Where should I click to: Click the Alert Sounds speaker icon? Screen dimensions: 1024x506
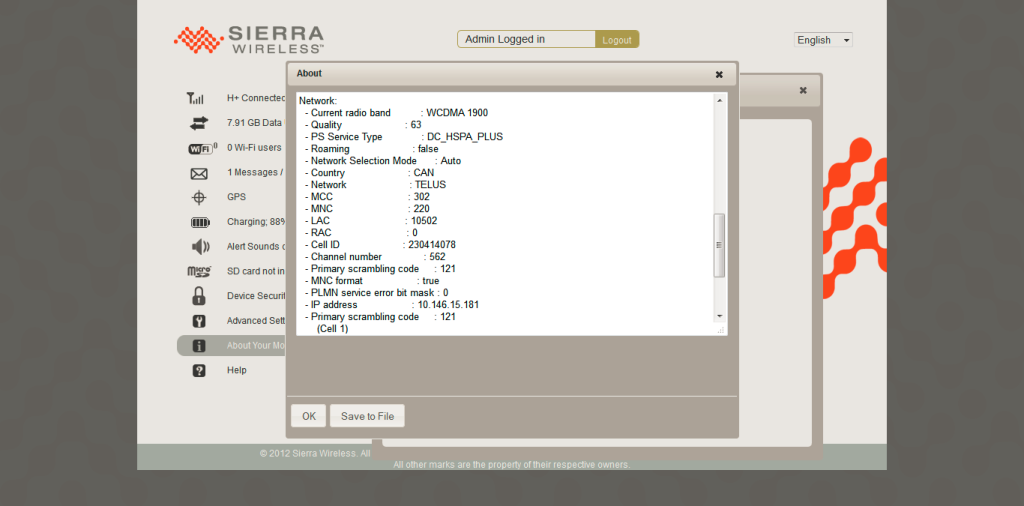click(x=200, y=246)
